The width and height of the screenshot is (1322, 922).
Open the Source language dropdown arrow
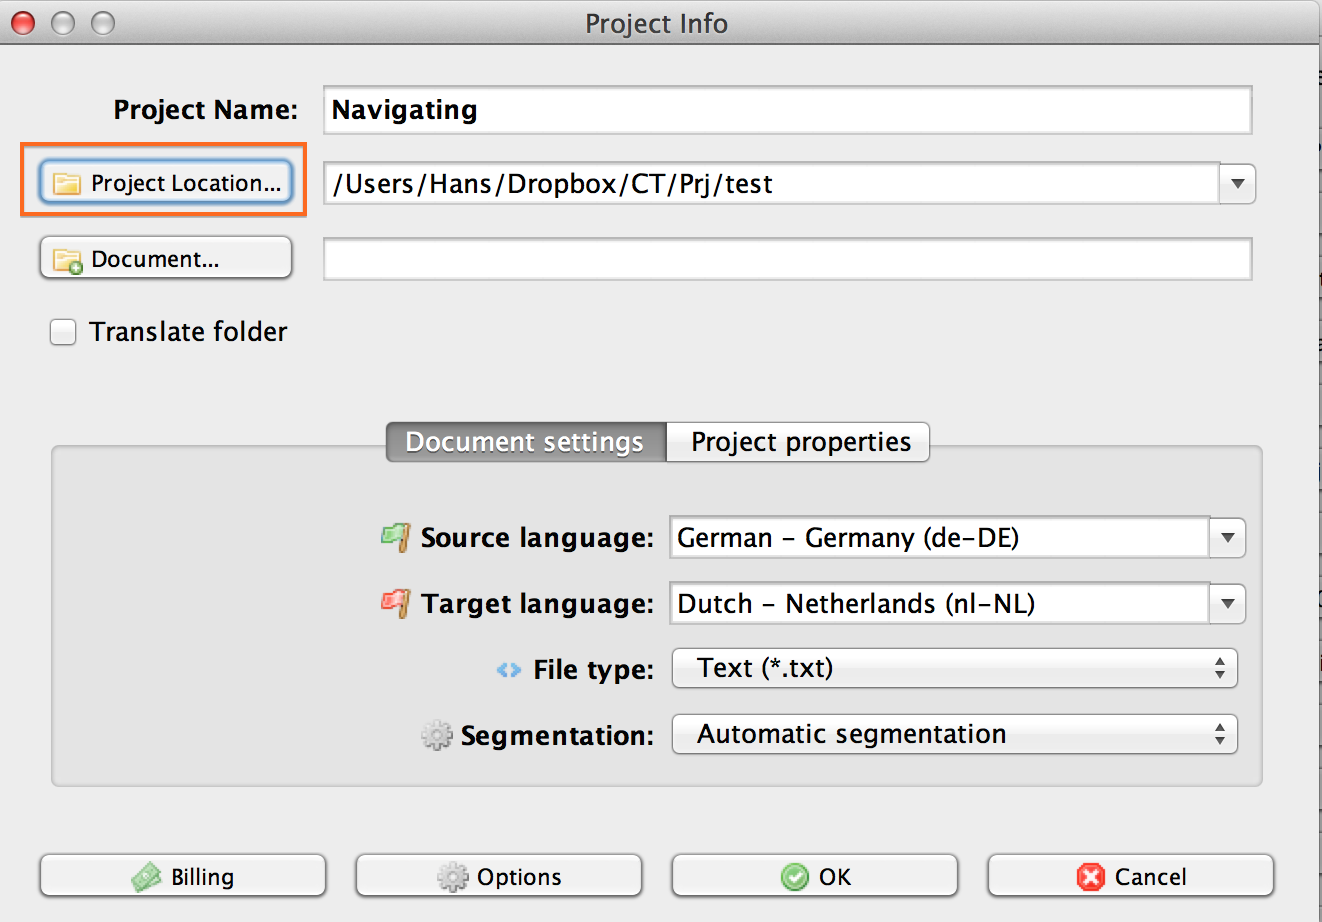pos(1227,538)
